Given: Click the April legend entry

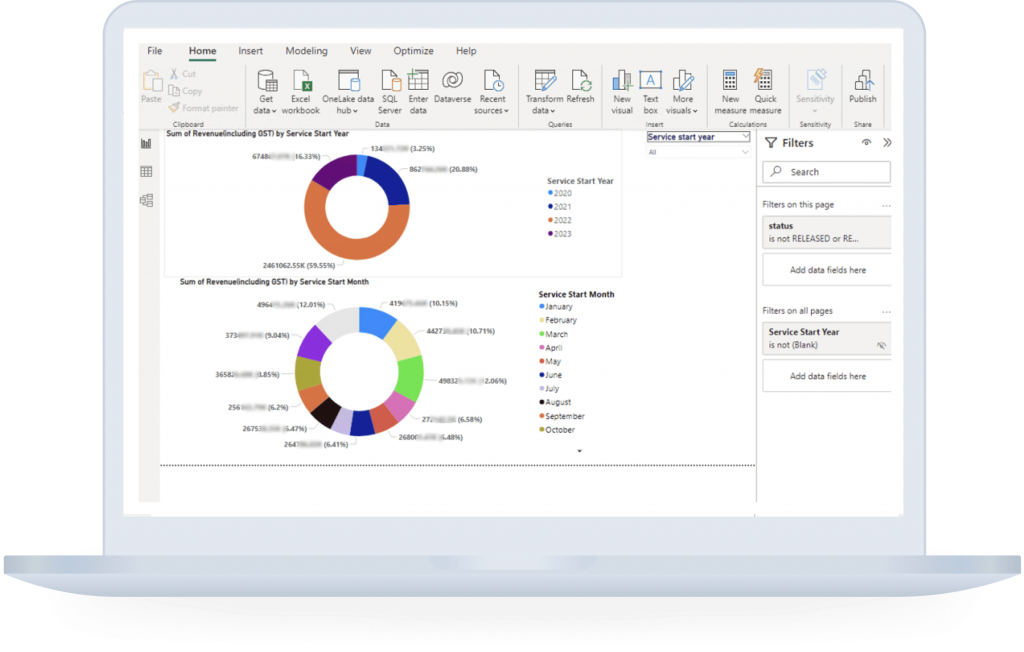Looking at the screenshot, I should tap(551, 348).
